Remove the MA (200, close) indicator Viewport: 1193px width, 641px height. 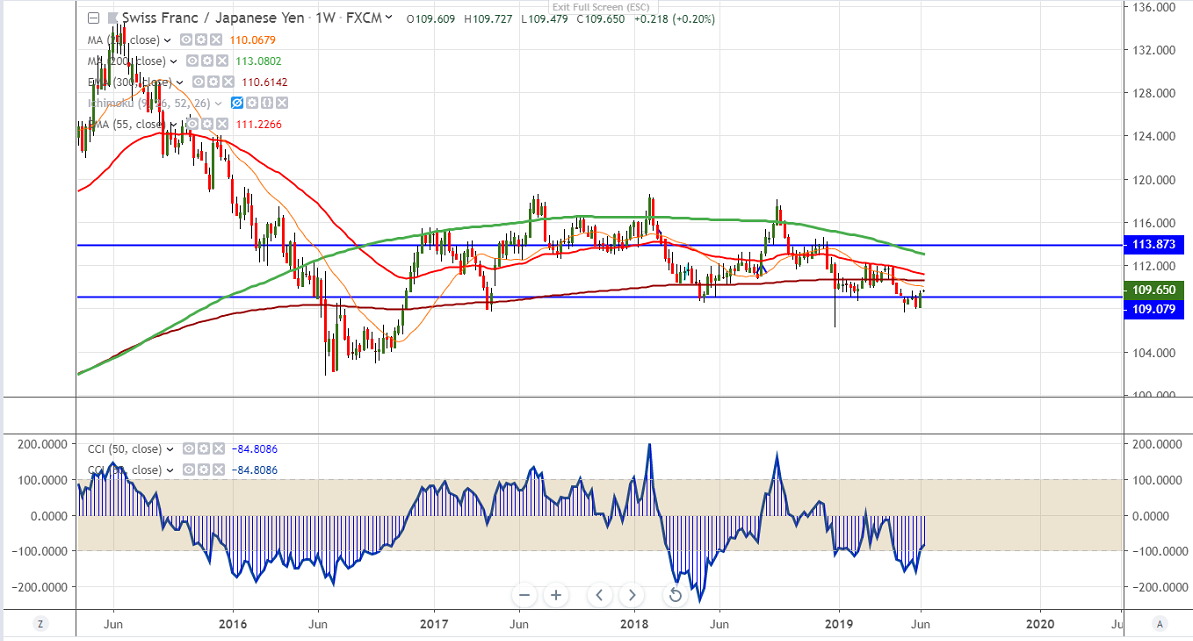(221, 61)
